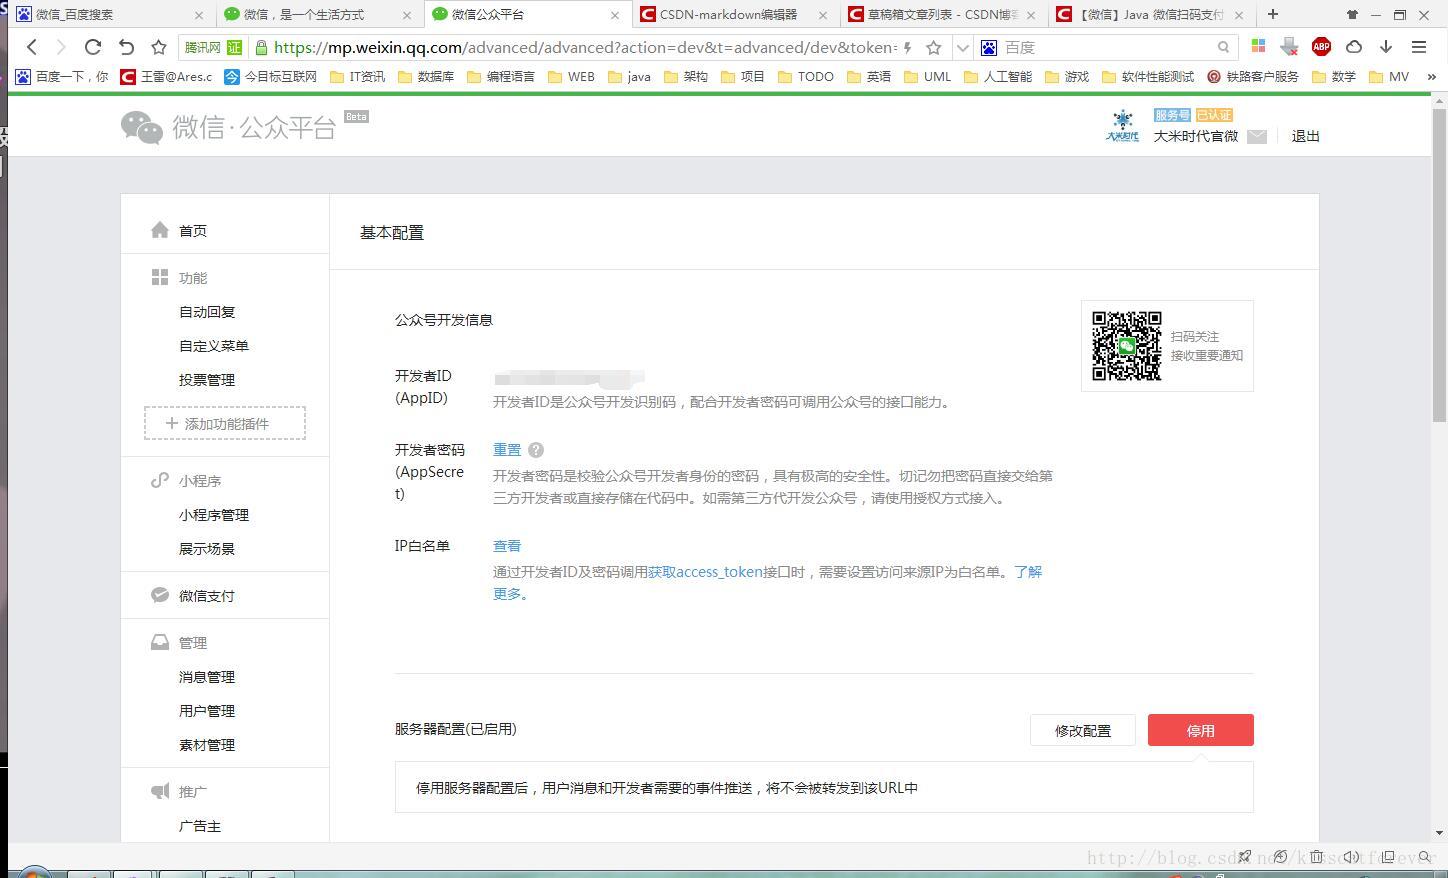This screenshot has height=878, width=1448.
Task: Click the home icon beside 首页
Action: [x=160, y=230]
